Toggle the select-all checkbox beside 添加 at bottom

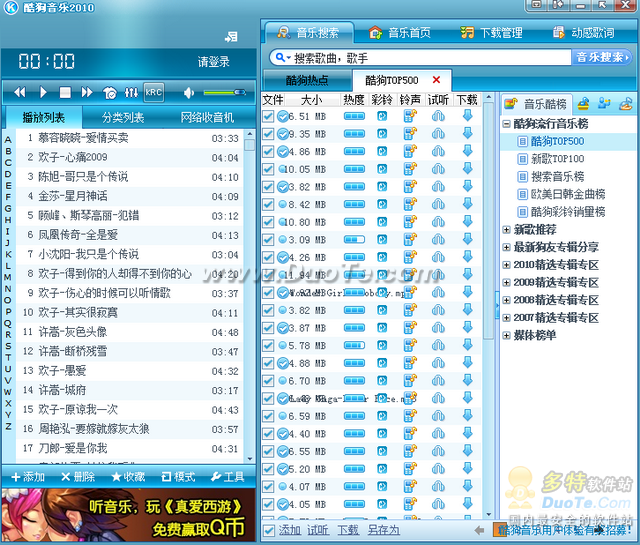coord(268,529)
